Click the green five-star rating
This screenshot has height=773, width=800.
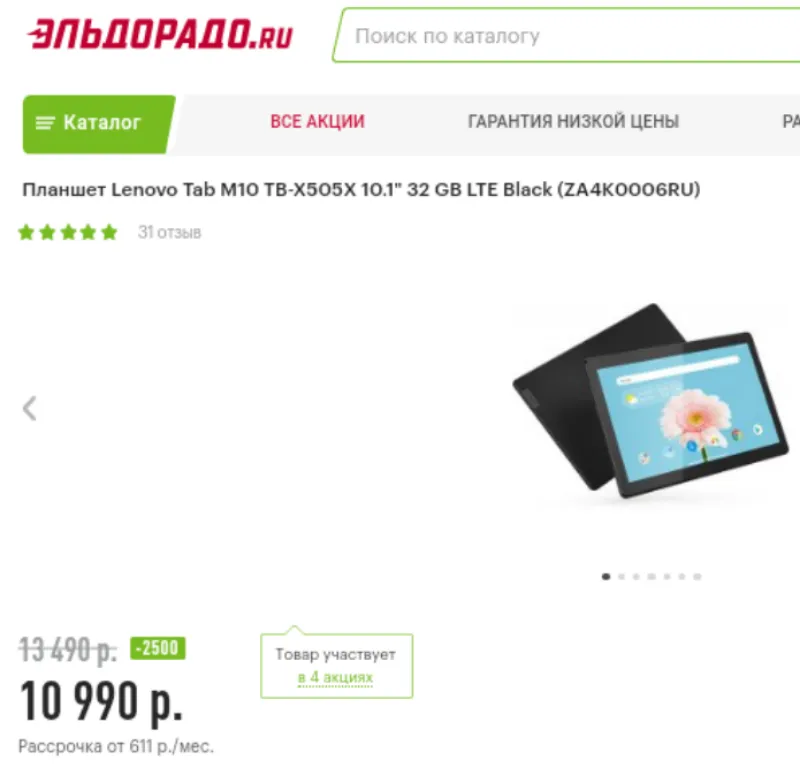[x=68, y=233]
